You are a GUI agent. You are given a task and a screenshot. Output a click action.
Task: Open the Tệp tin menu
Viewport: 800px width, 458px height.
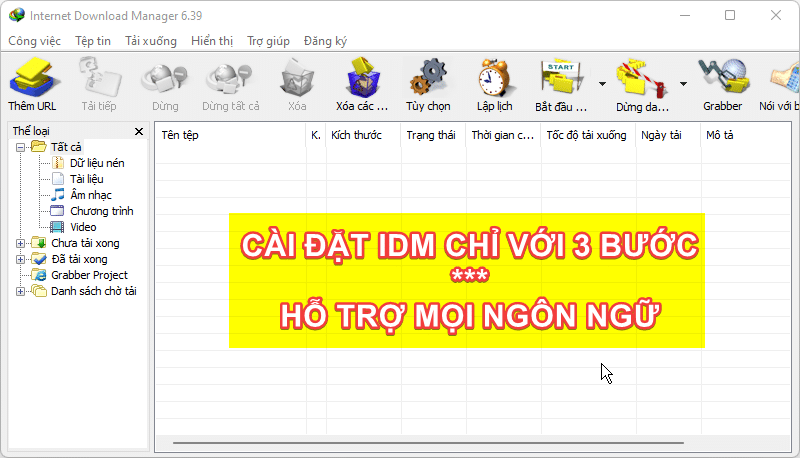[x=93, y=41]
